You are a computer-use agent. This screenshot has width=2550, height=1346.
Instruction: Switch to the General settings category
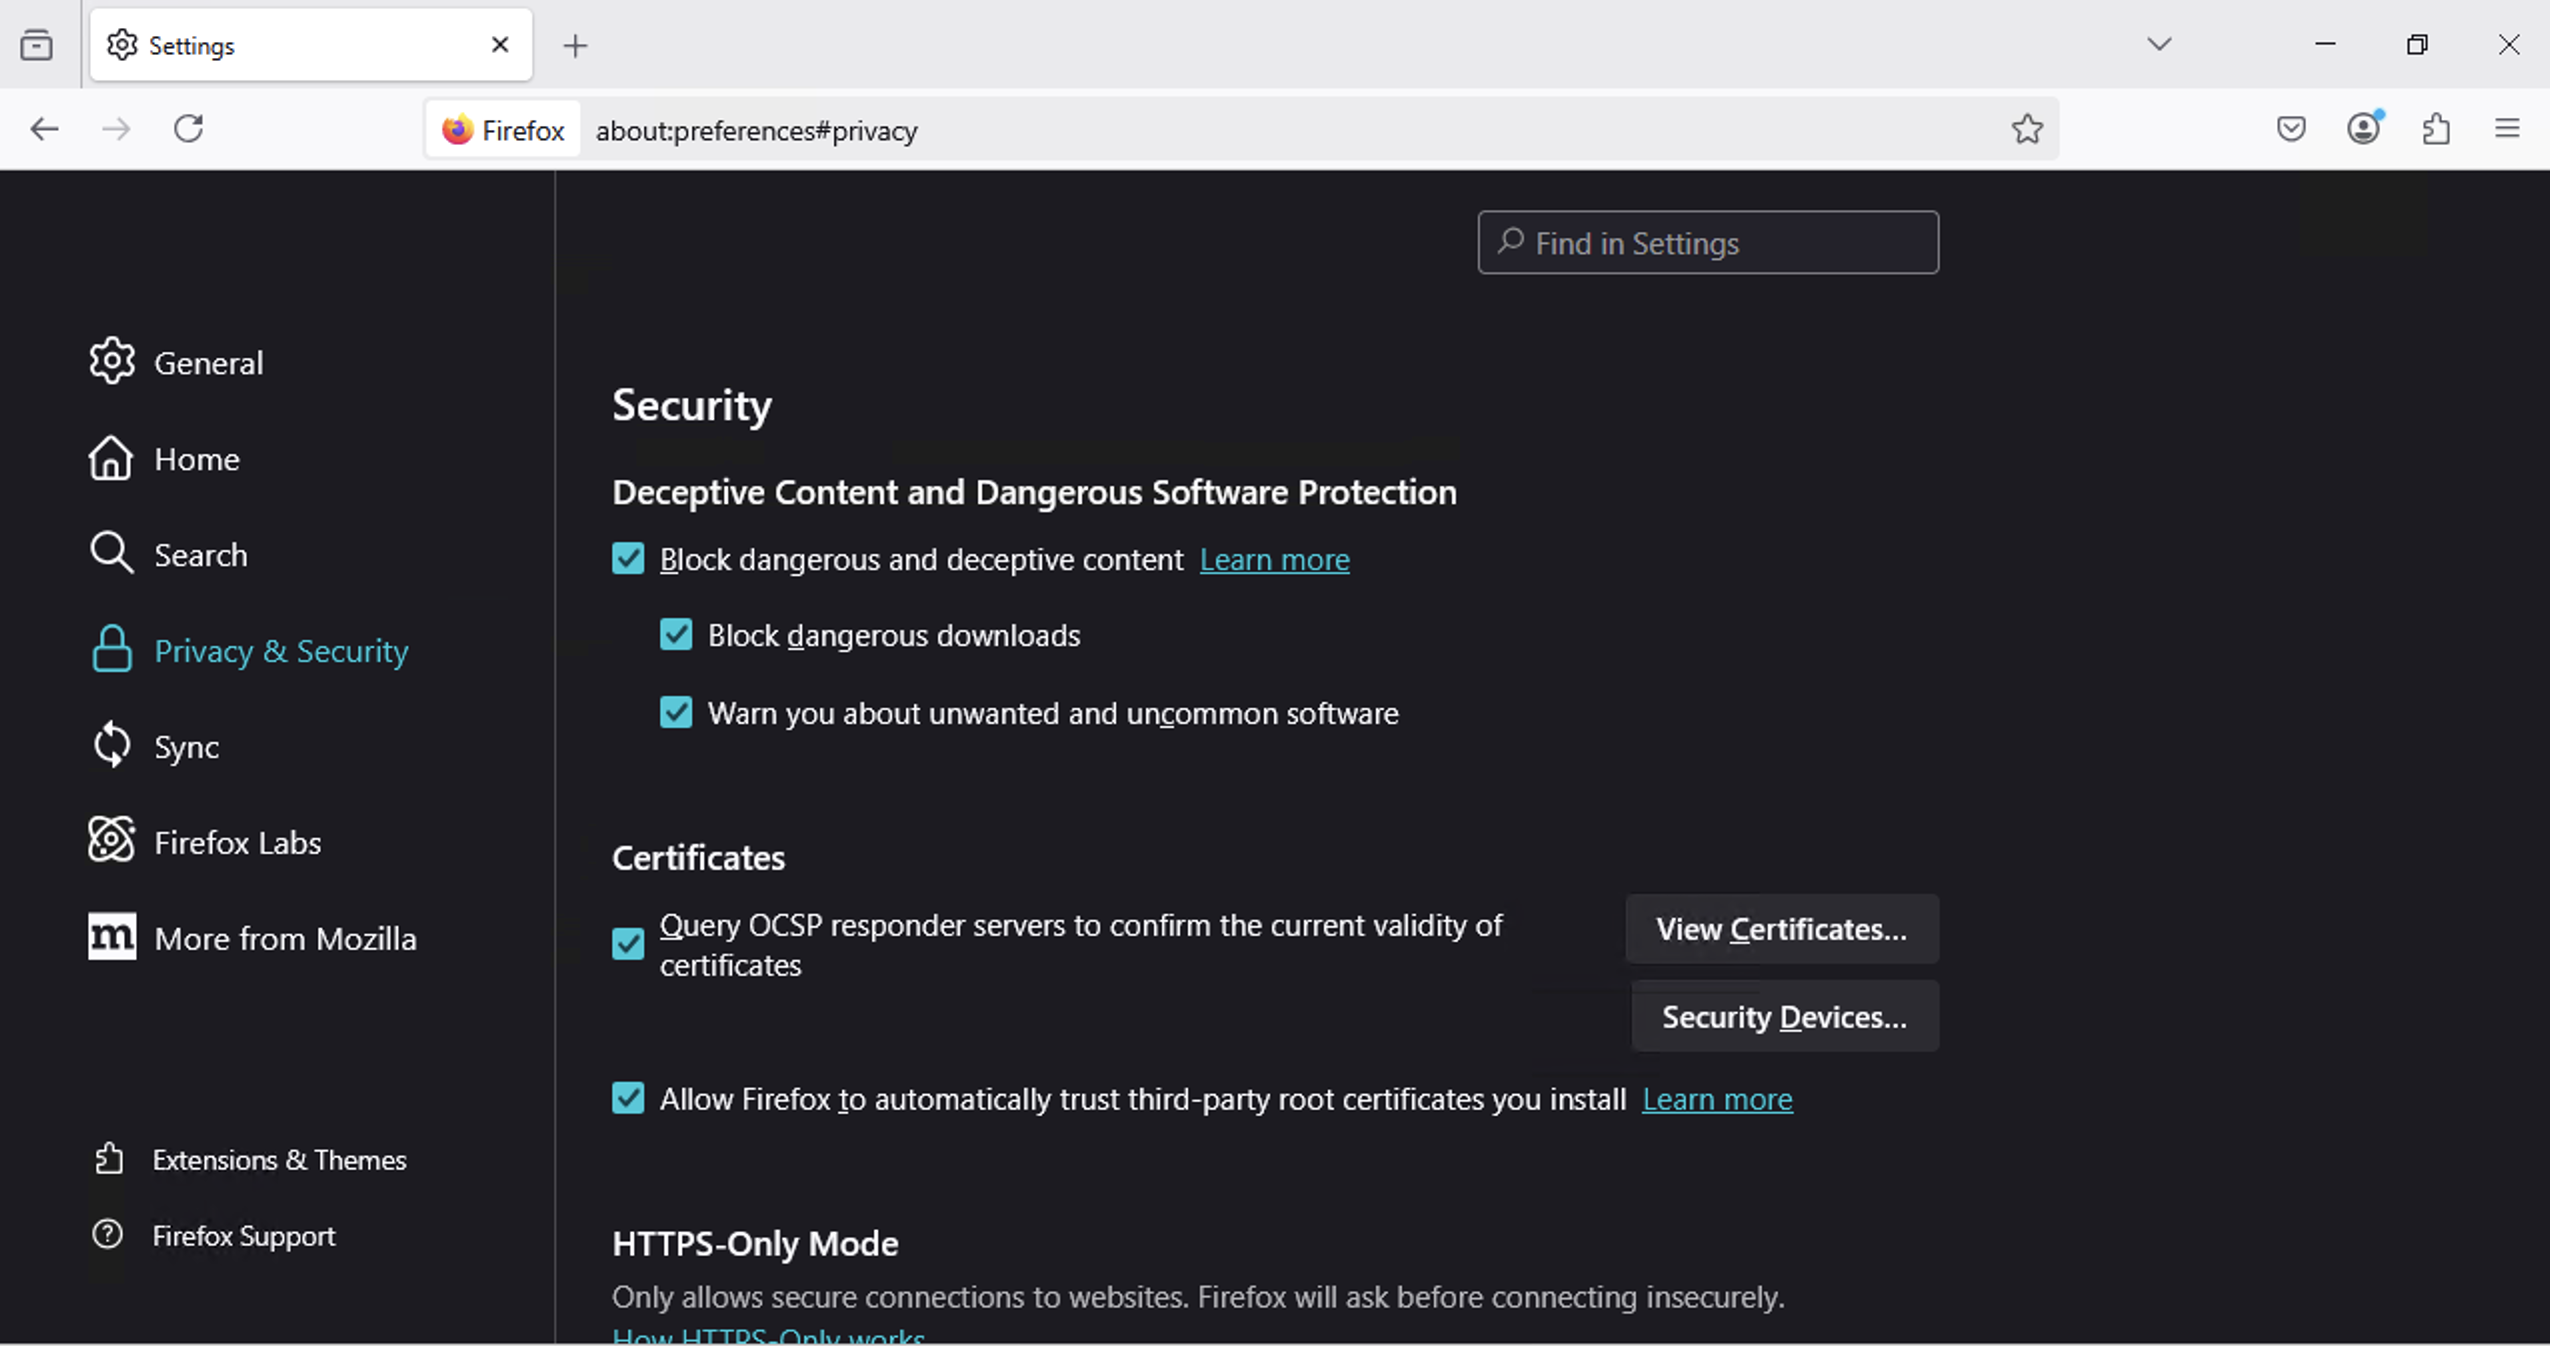click(x=208, y=362)
